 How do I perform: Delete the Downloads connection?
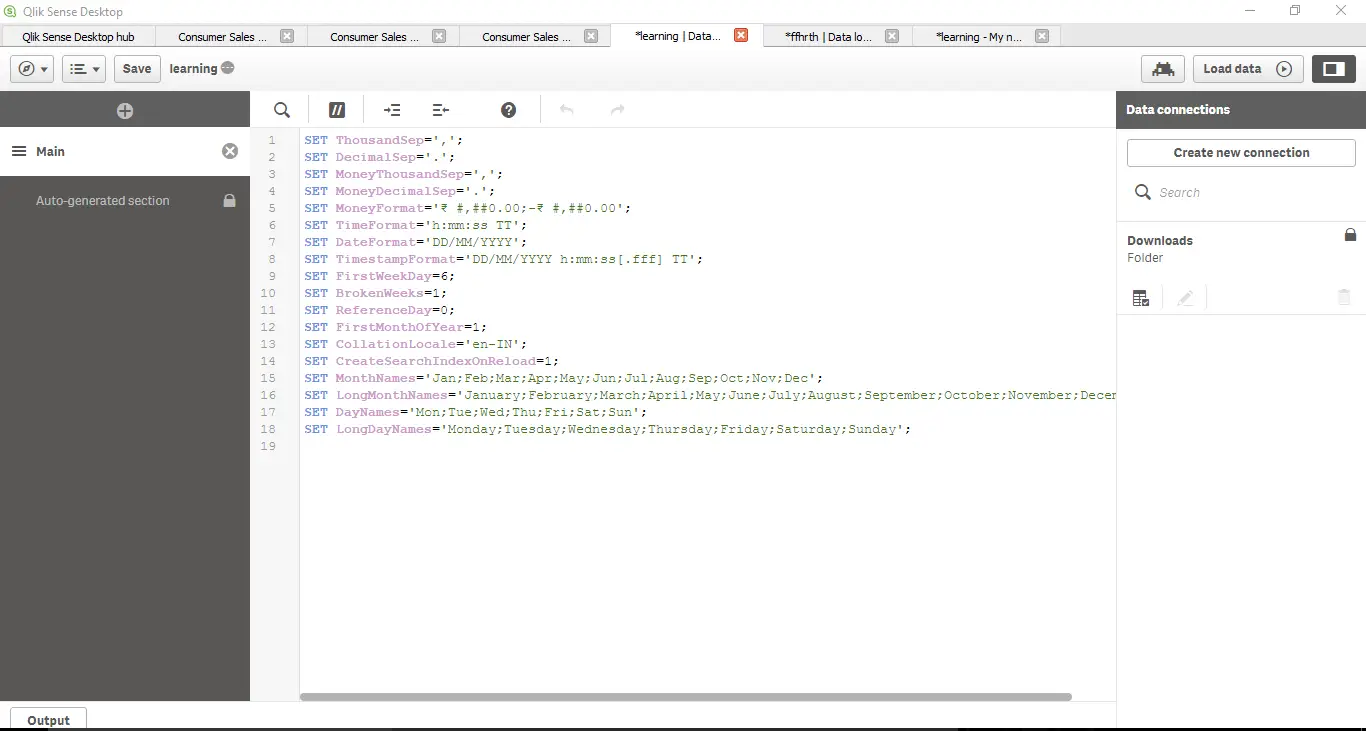(1344, 298)
